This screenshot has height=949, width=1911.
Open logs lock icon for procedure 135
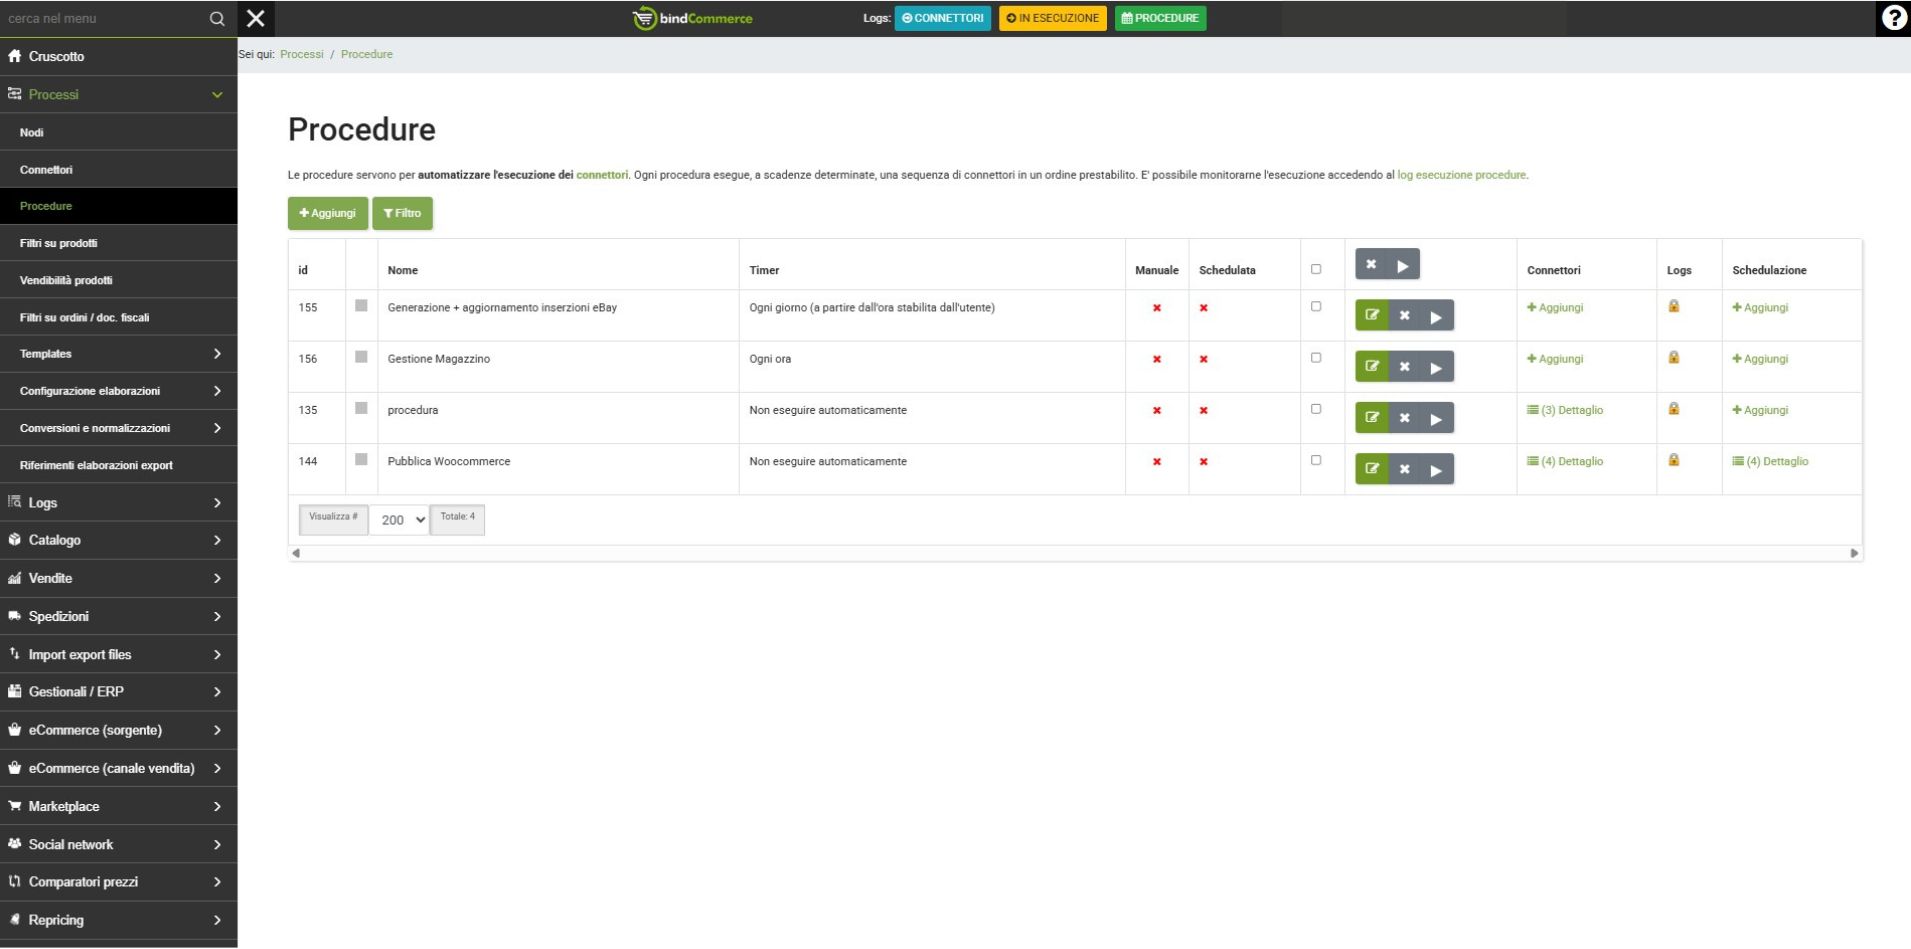pyautogui.click(x=1673, y=409)
